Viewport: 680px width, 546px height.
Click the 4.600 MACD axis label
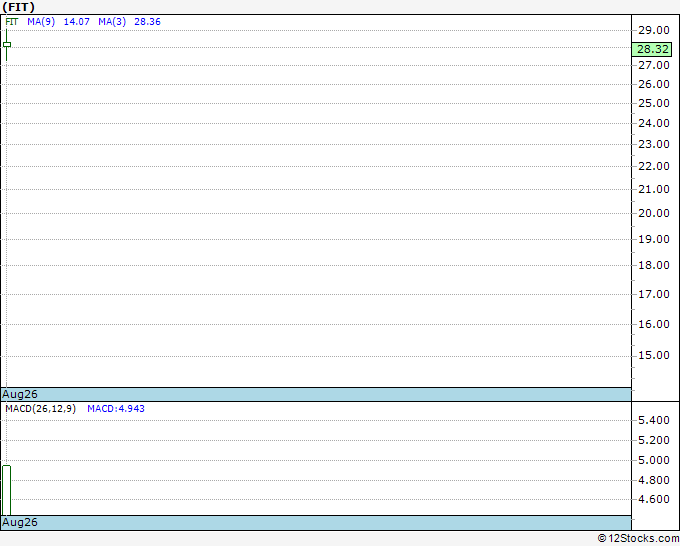coord(654,499)
